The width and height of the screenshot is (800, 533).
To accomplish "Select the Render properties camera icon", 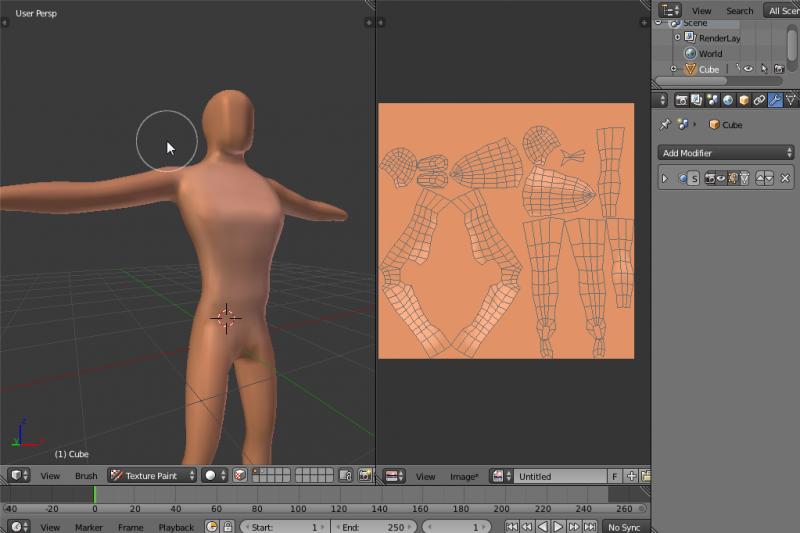I will click(x=681, y=100).
